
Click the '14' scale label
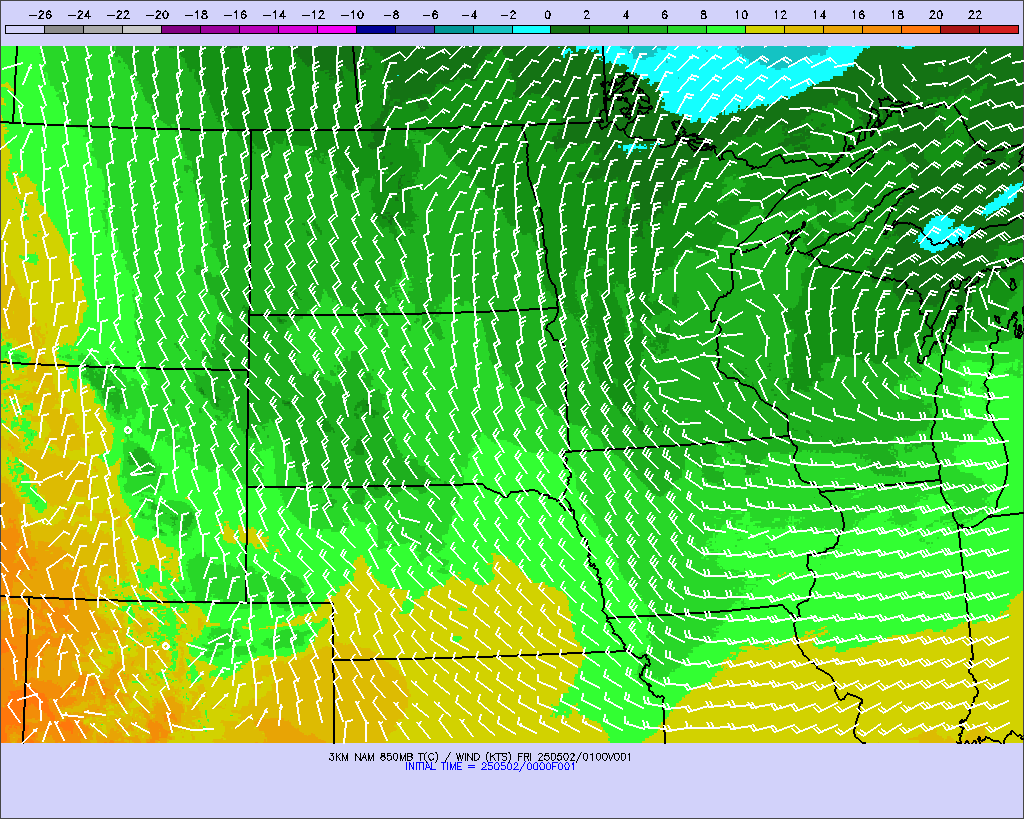click(820, 15)
